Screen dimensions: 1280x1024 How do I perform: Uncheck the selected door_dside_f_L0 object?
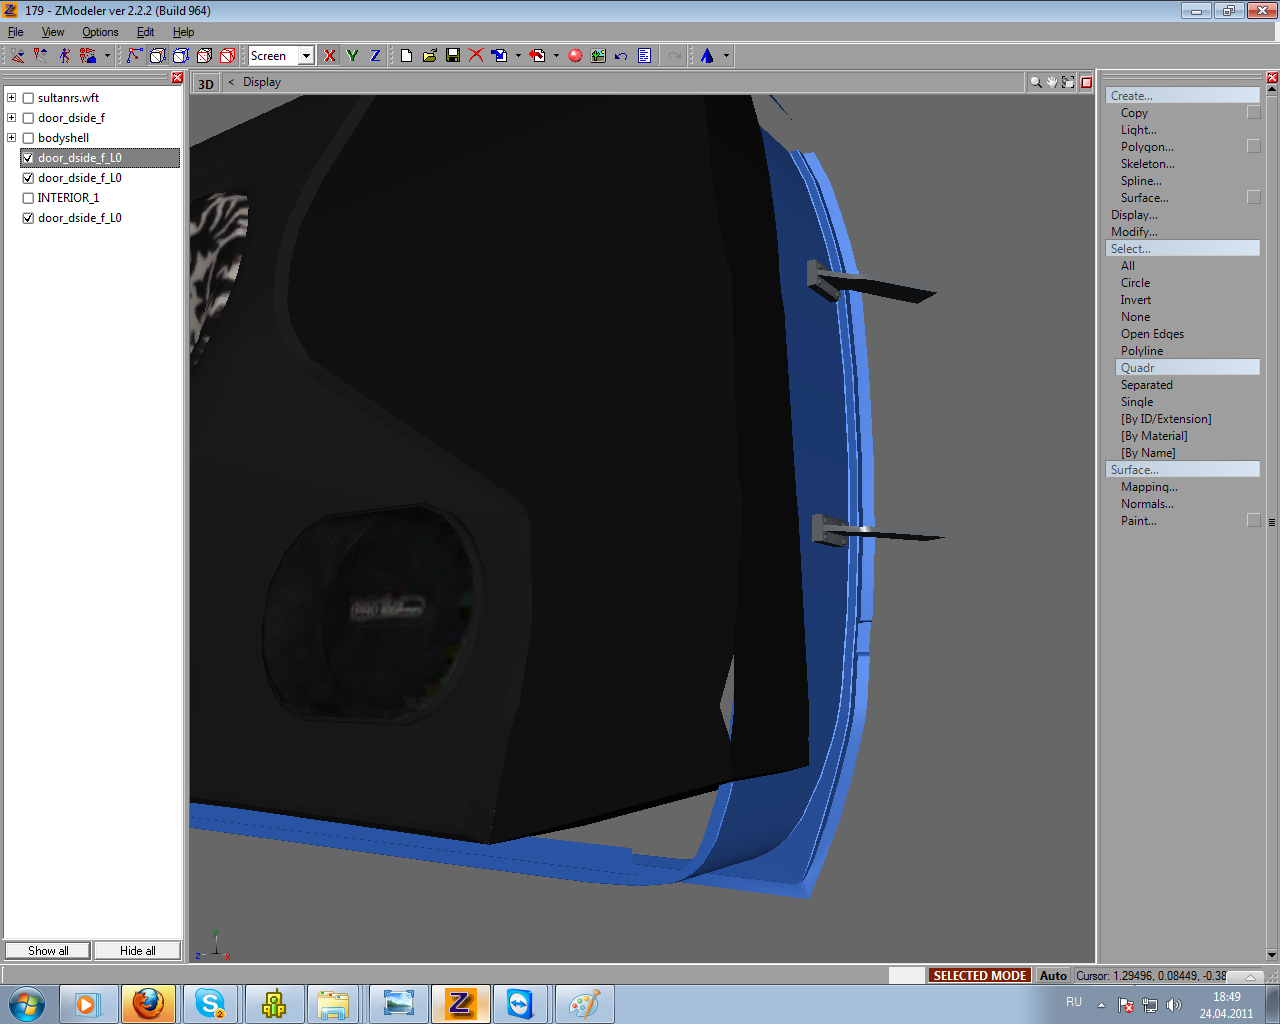pyautogui.click(x=28, y=158)
